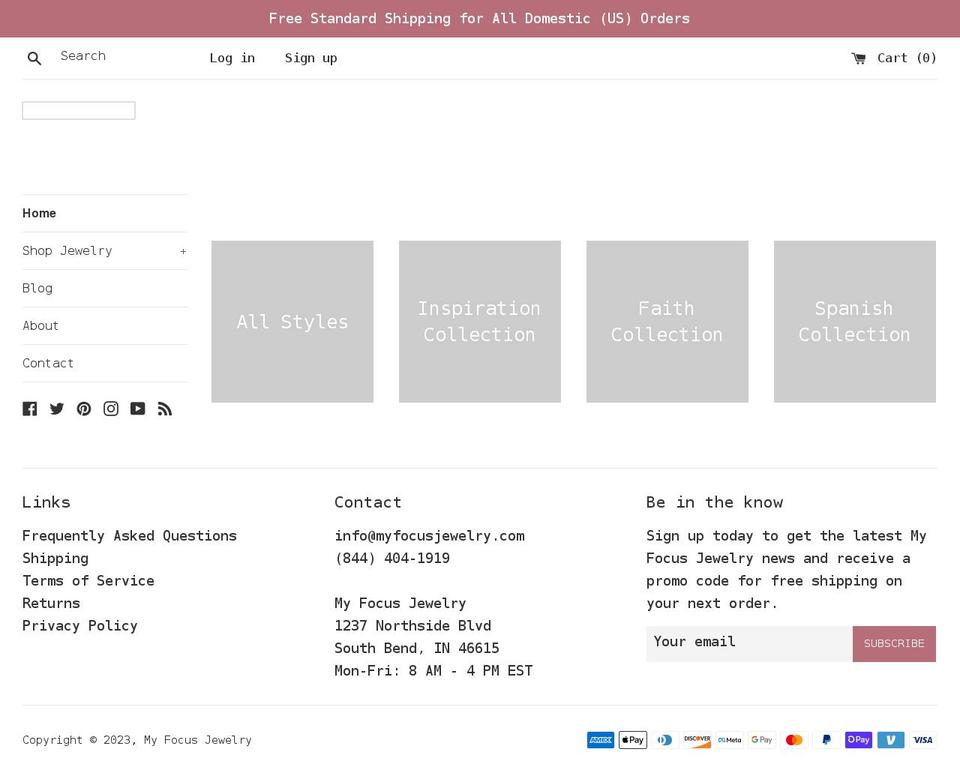Open the RSS feed icon
Screen dimensions: 960x773
pyautogui.click(x=165, y=409)
